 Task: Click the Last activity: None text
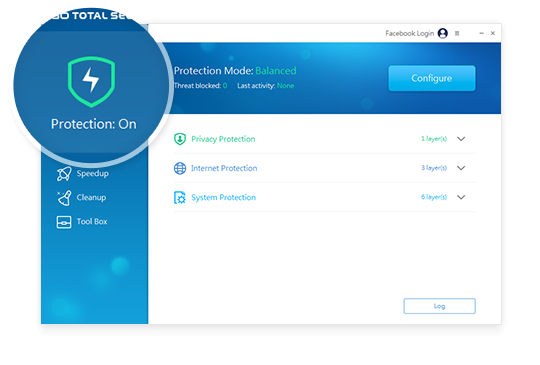click(266, 86)
